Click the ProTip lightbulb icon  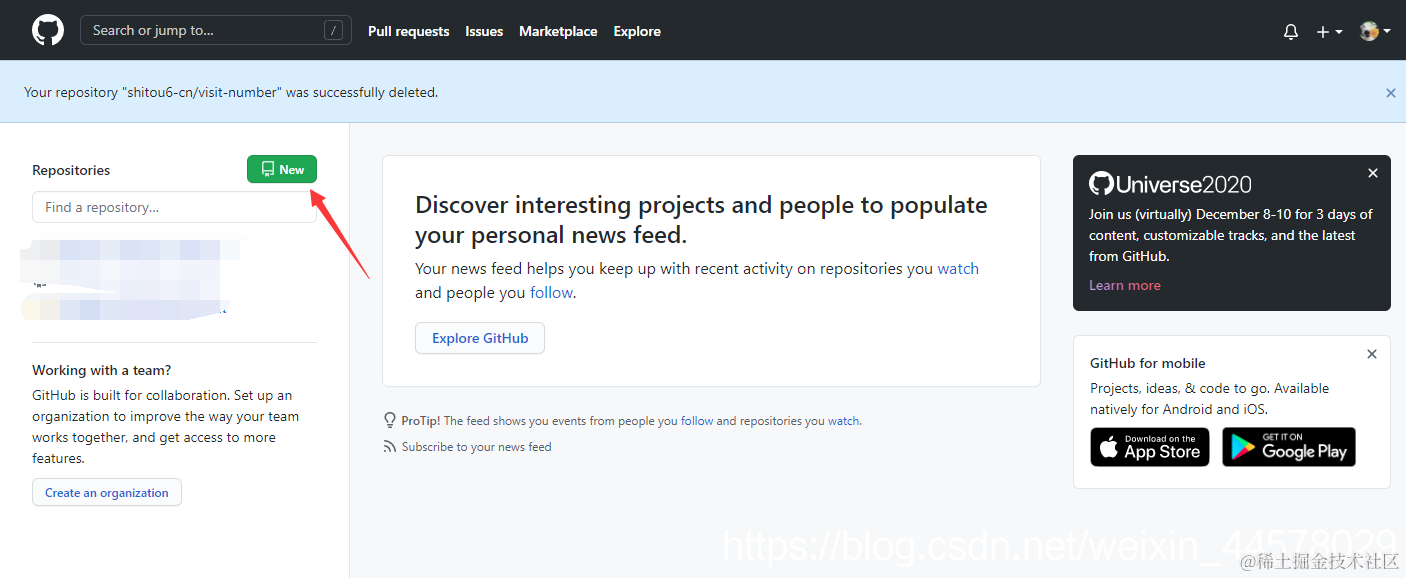point(390,420)
